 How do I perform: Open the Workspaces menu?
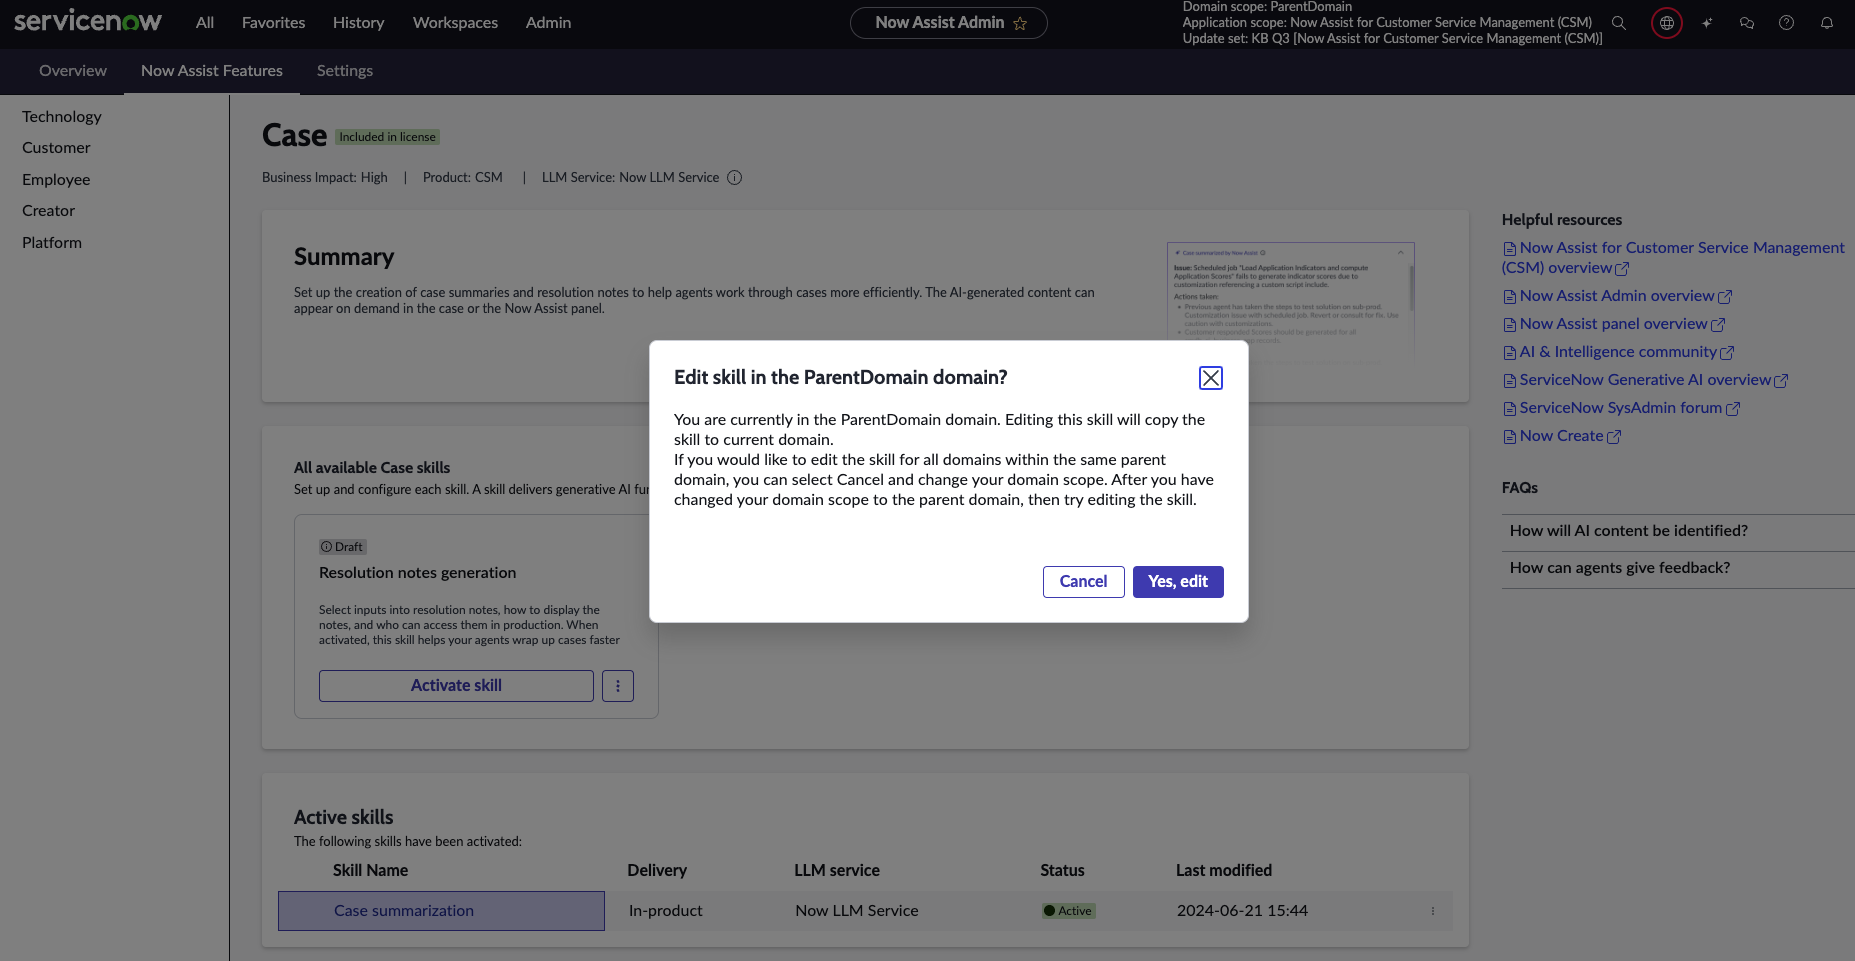[456, 23]
